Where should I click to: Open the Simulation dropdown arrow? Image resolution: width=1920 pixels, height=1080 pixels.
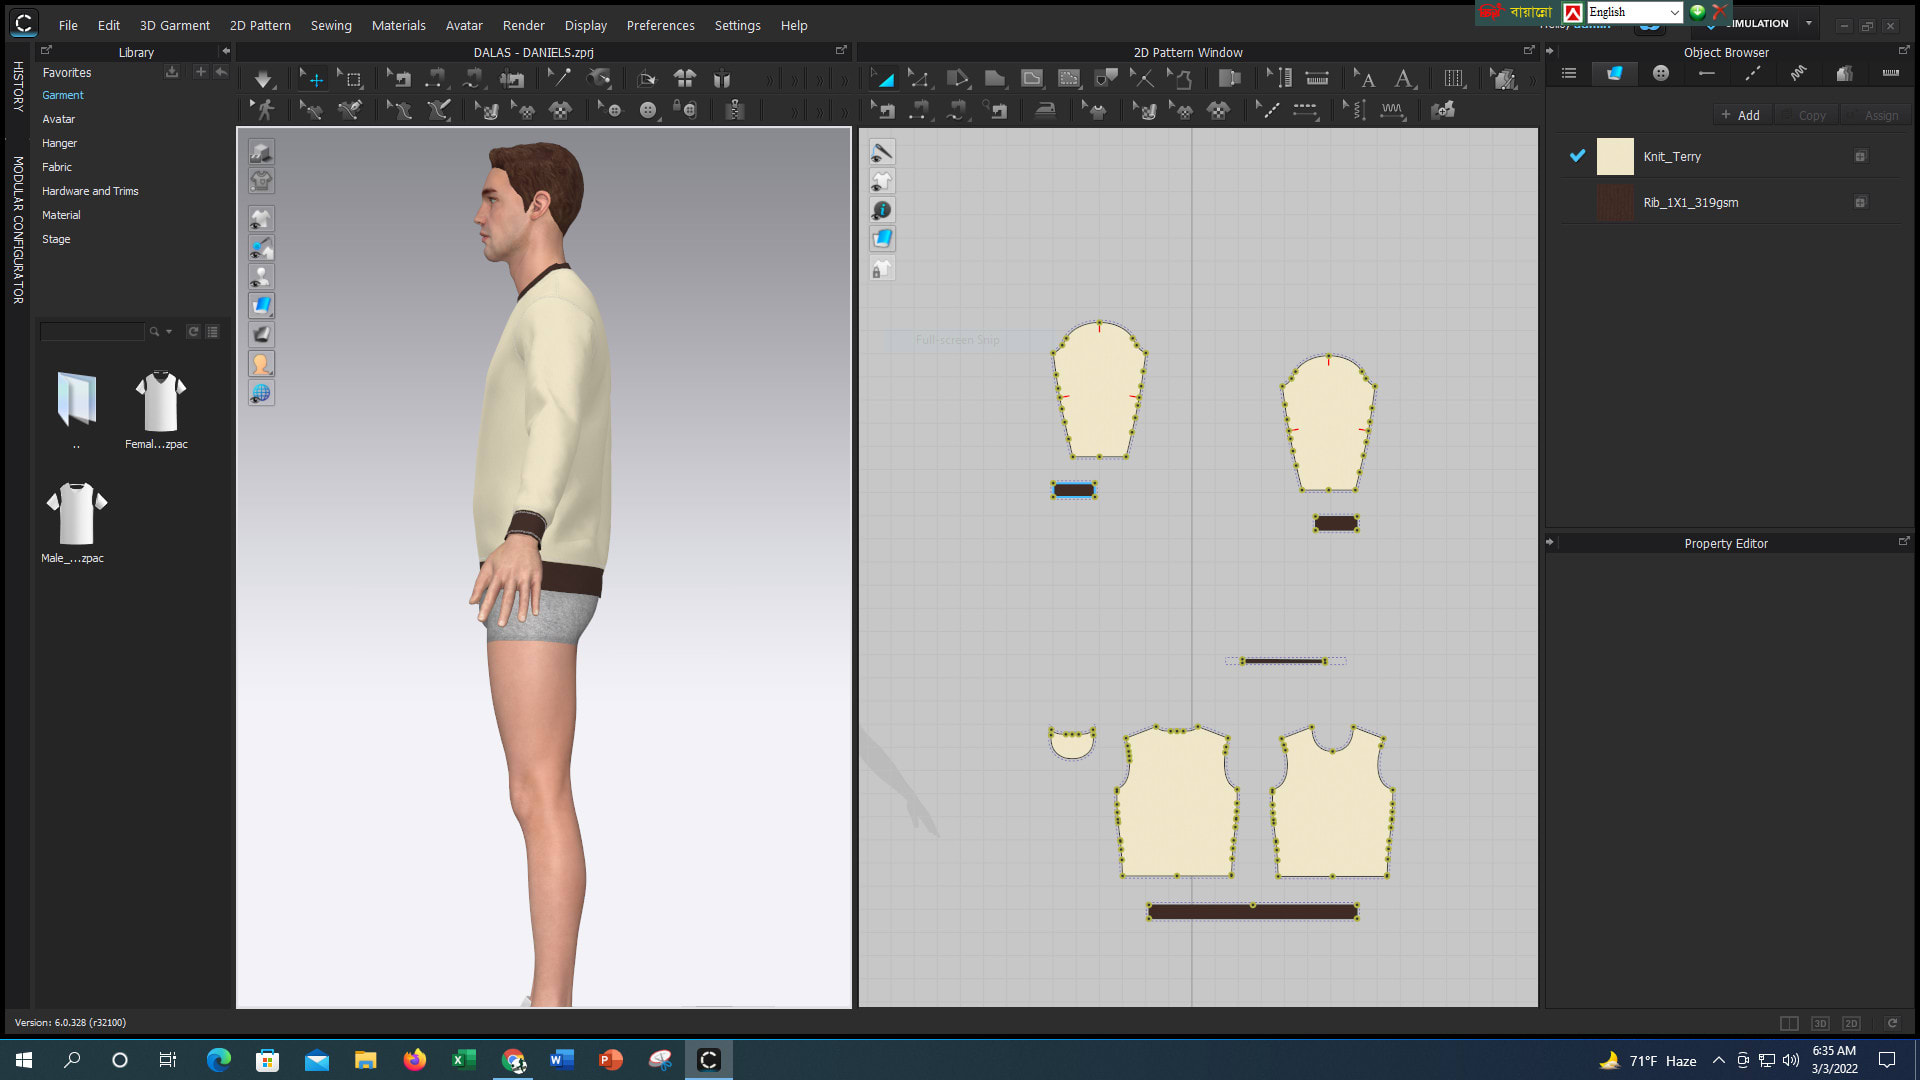pyautogui.click(x=1808, y=23)
